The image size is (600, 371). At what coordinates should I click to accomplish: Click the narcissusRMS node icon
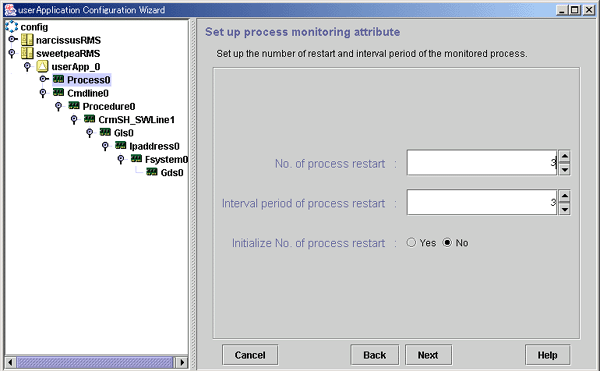pos(27,40)
